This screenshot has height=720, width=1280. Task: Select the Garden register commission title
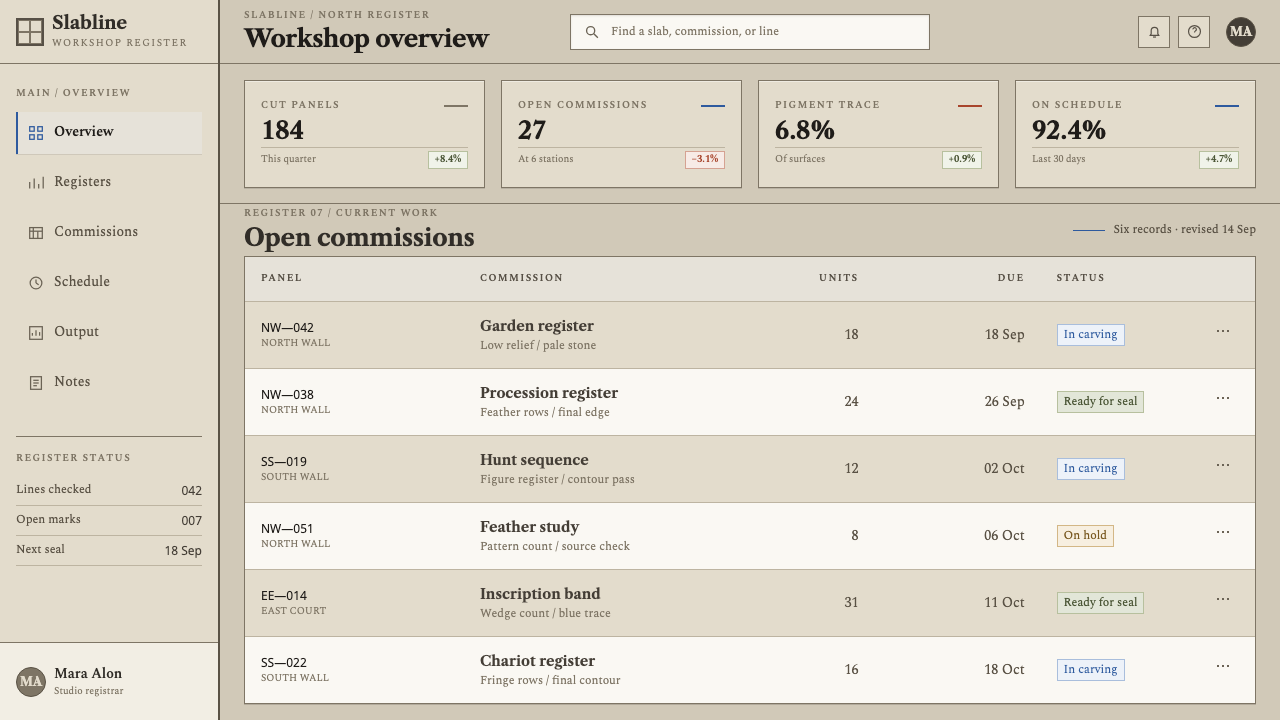point(537,326)
